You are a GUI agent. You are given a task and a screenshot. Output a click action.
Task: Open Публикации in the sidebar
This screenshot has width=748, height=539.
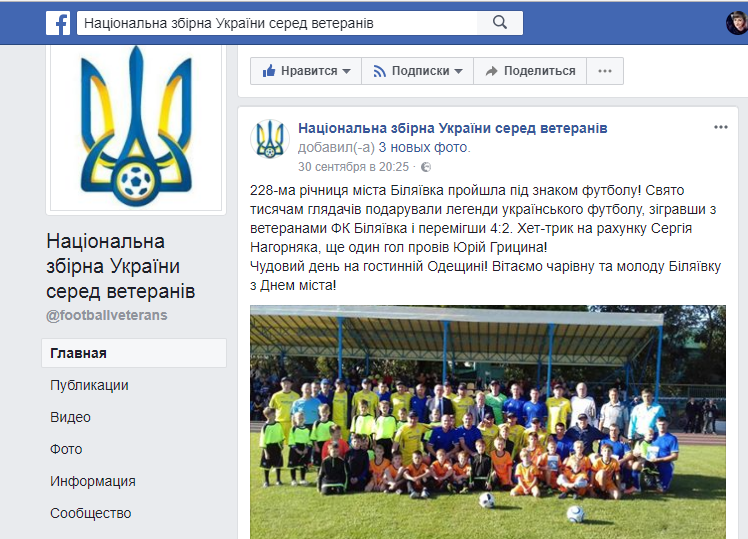coord(89,385)
